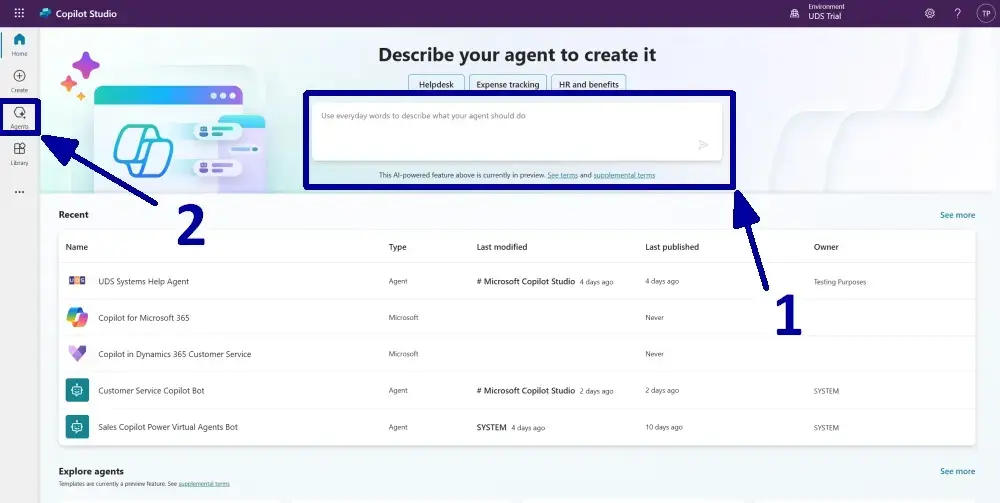Click the Copilot Studio logo icon
This screenshot has width=1000, height=503.
pyautogui.click(x=45, y=13)
